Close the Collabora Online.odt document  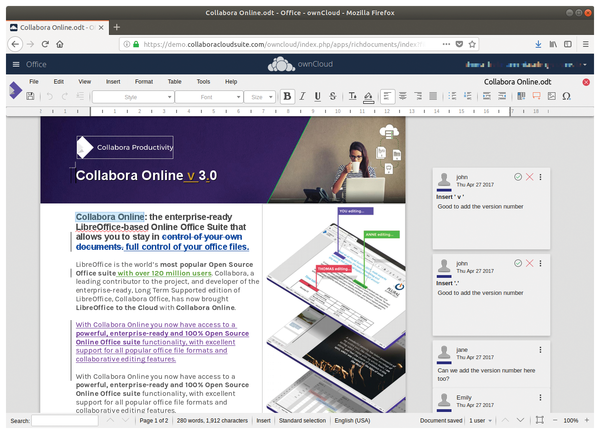coord(586,82)
